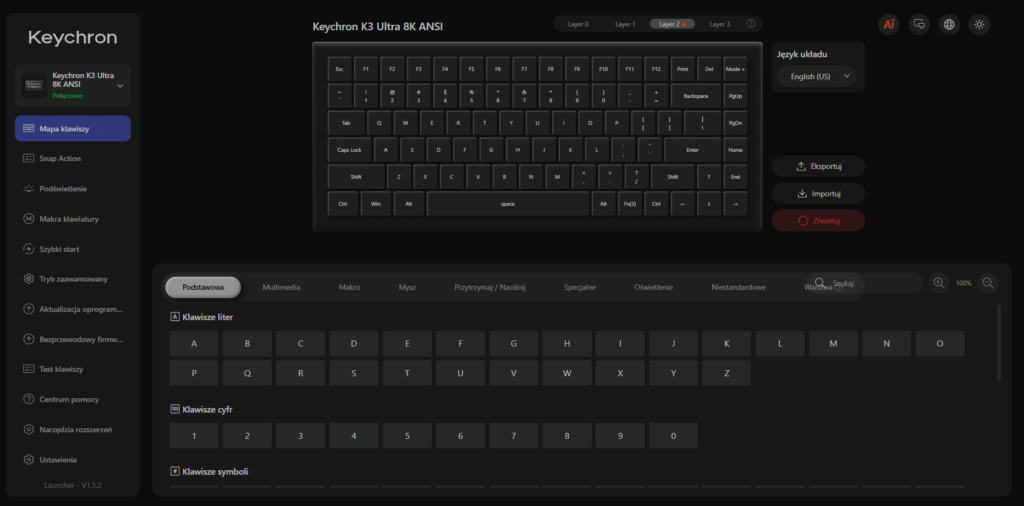Screen dimensions: 1024x506
Task: Choose letter key Q from Klawisze liter
Action: [248, 373]
